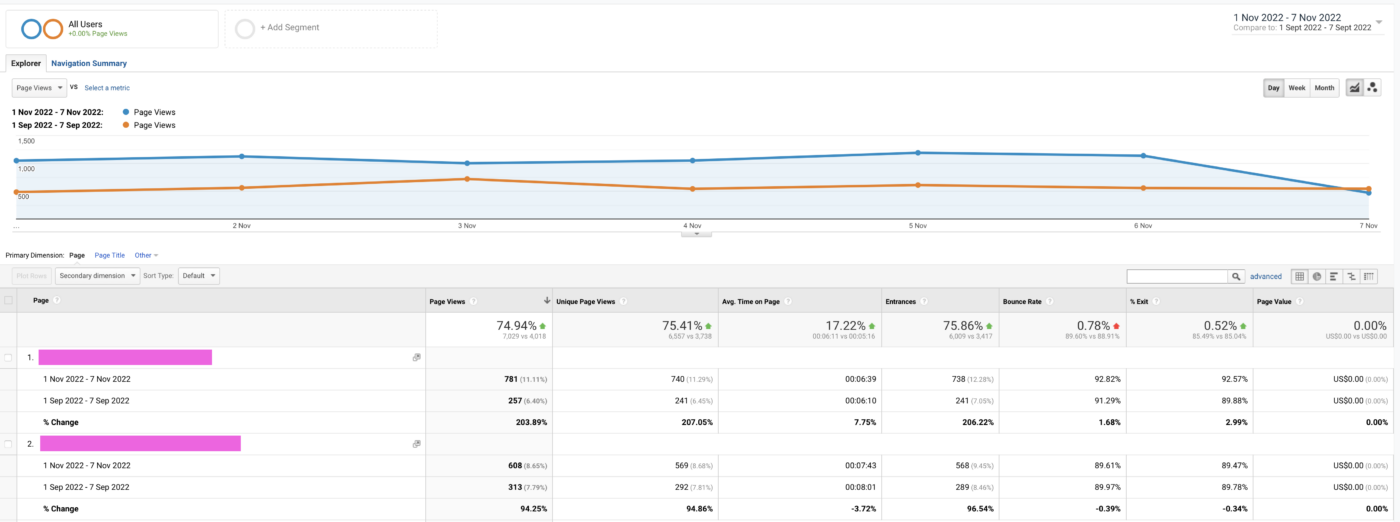
Task: Select the Percentage pie chart view icon
Action: [1317, 276]
